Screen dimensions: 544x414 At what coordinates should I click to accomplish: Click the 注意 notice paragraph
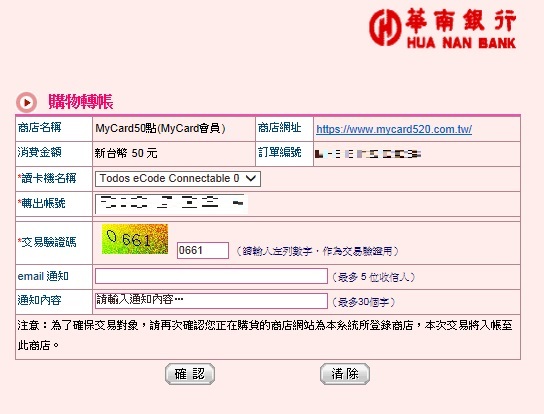pyautogui.click(x=265, y=335)
